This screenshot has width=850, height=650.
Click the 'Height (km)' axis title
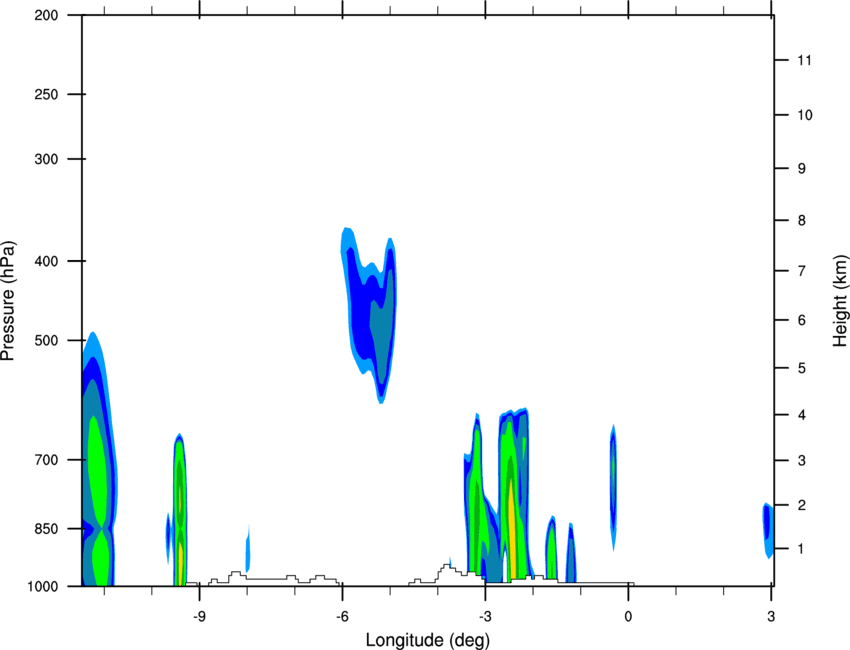click(840, 301)
